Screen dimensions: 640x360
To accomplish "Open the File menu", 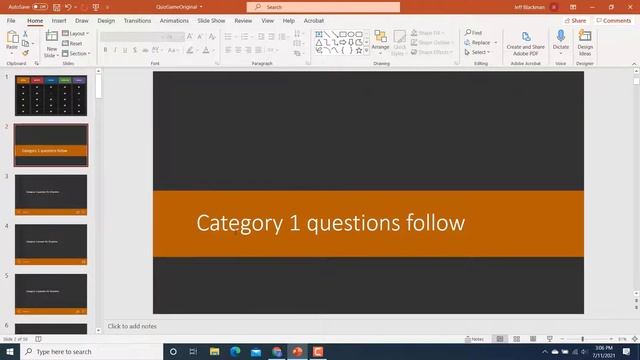I will pyautogui.click(x=11, y=20).
